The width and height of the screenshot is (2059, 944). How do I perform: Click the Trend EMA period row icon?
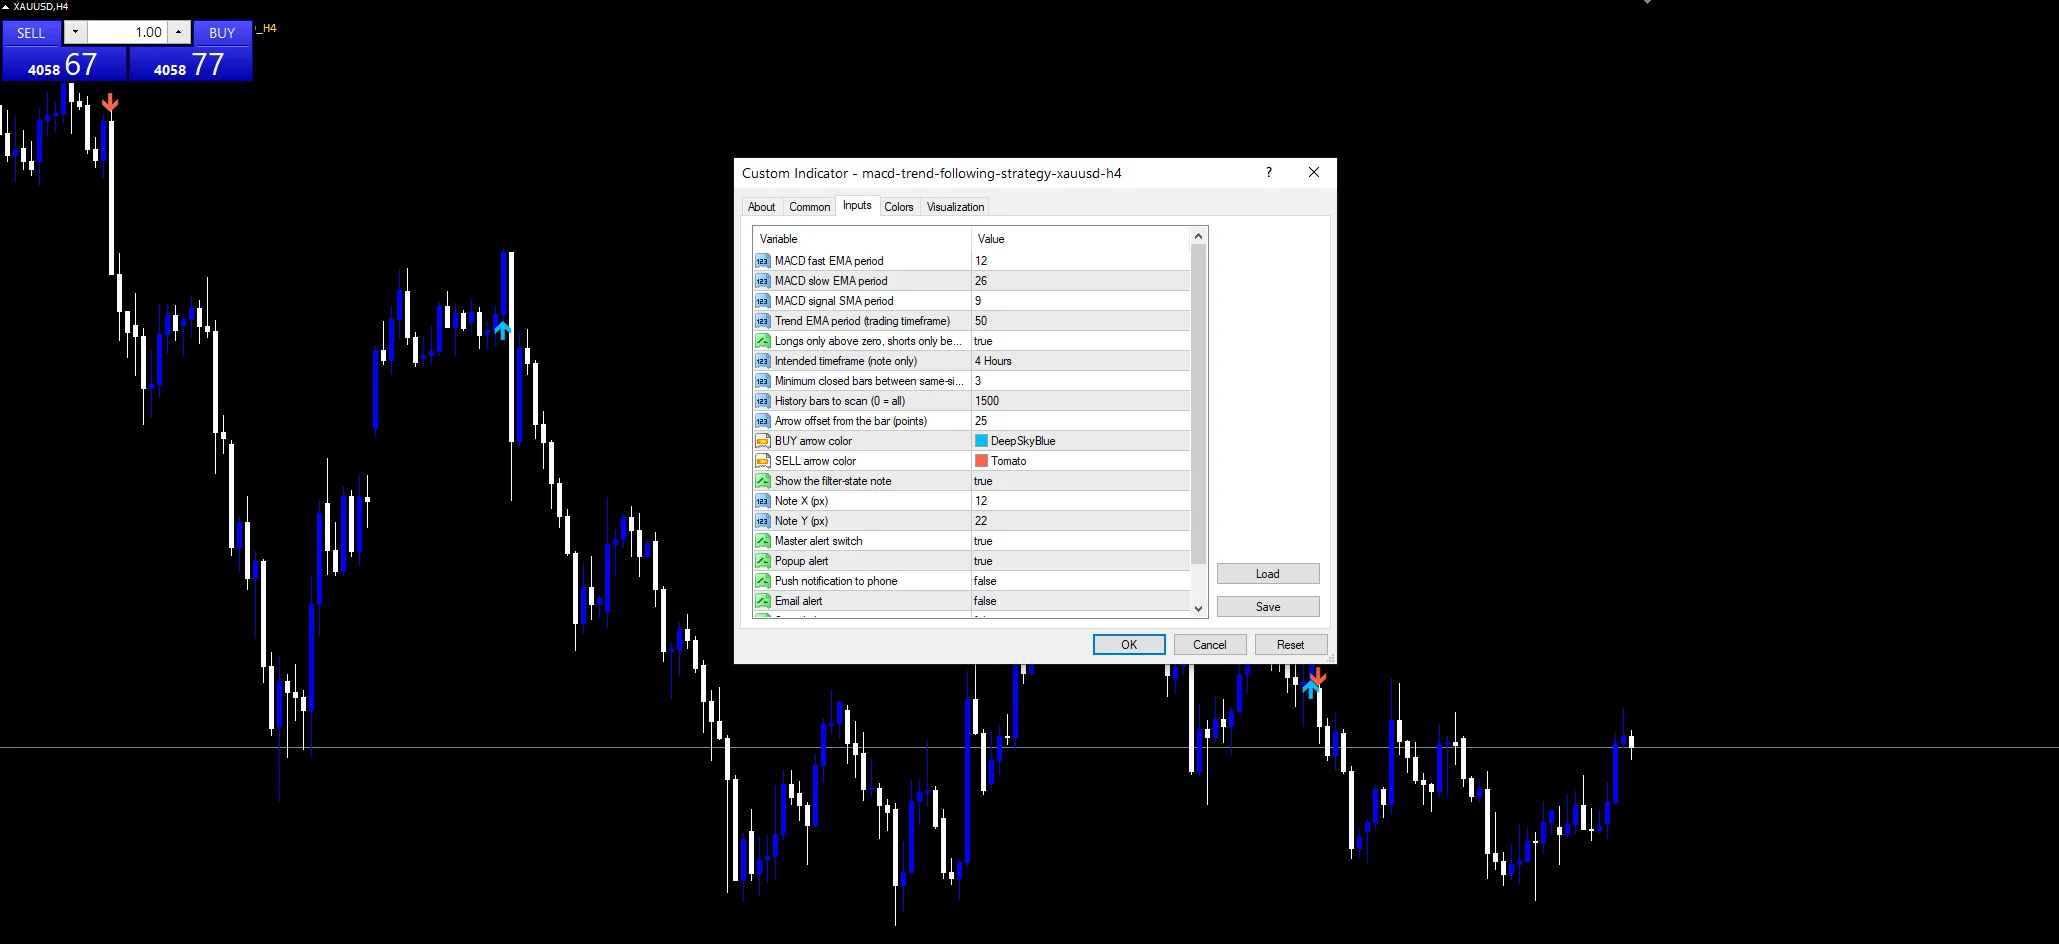[x=763, y=321]
